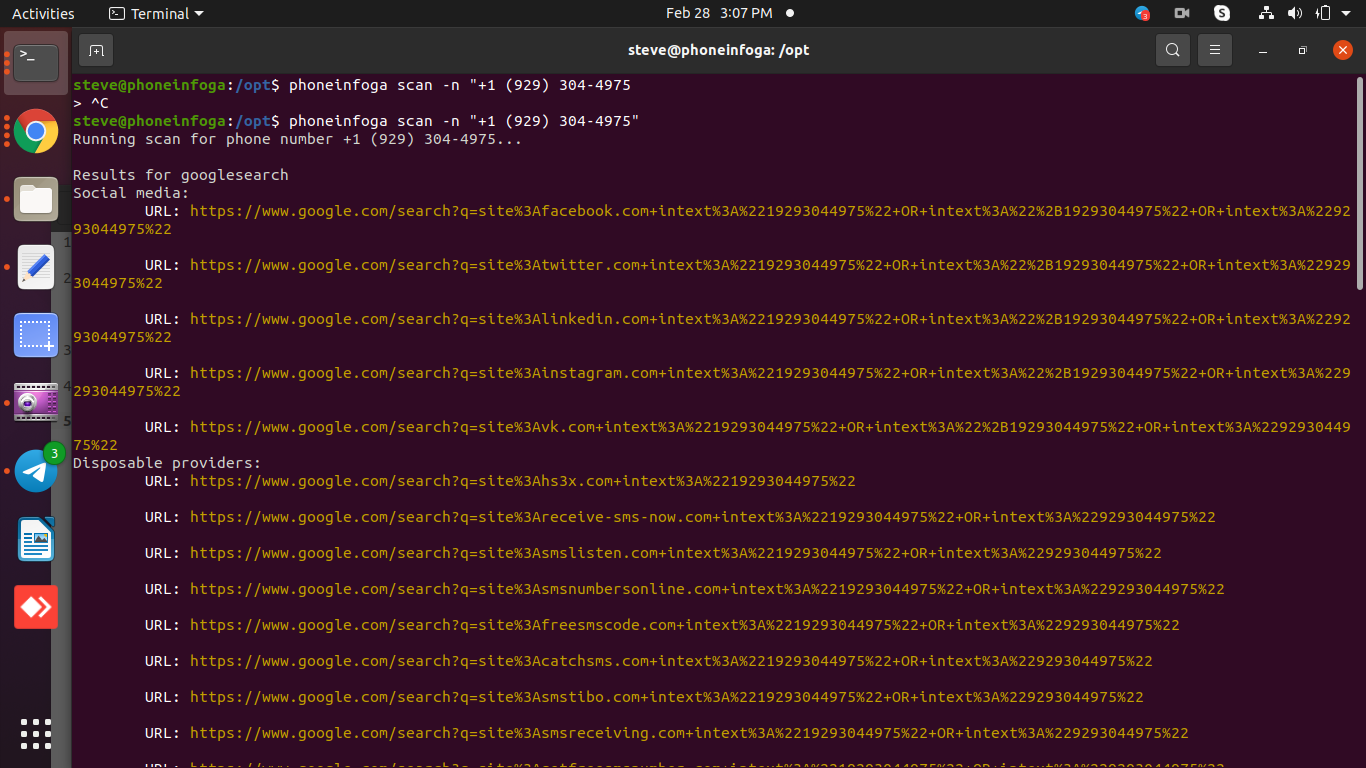1366x768 pixels.
Task: Open the Text Editor dock icon
Action: coord(36,267)
